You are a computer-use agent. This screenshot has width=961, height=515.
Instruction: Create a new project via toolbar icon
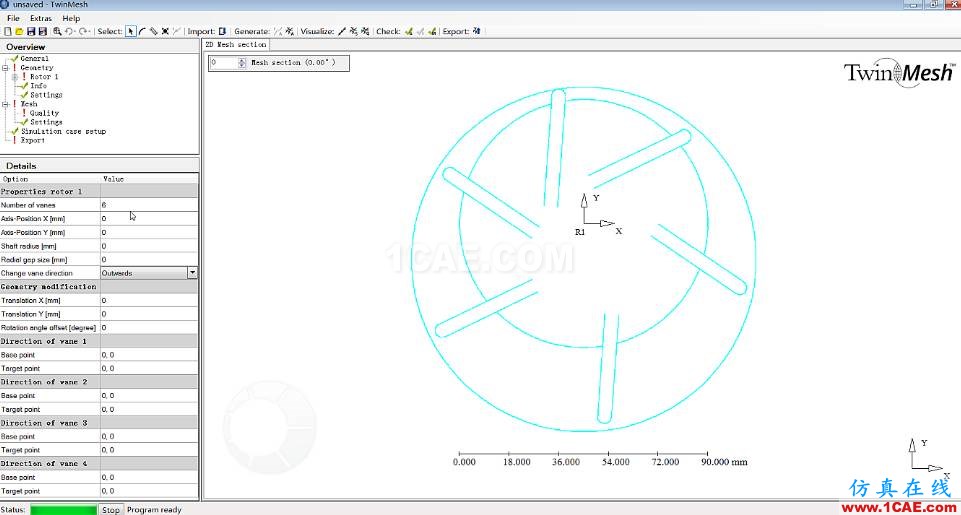click(x=8, y=31)
